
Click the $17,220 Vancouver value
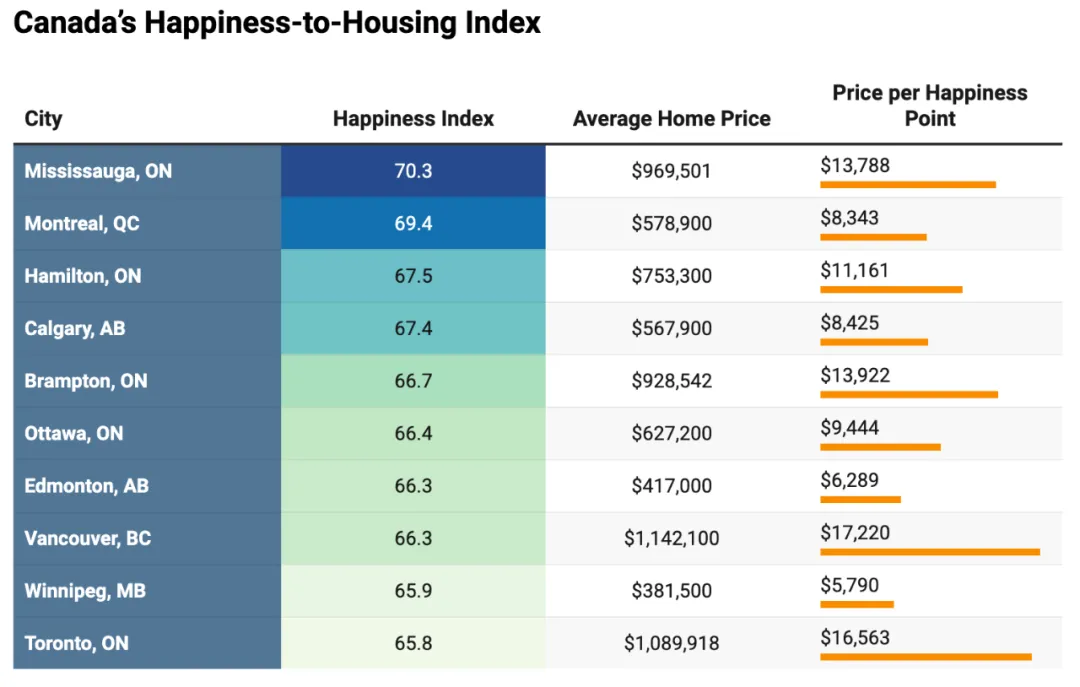coord(855,533)
